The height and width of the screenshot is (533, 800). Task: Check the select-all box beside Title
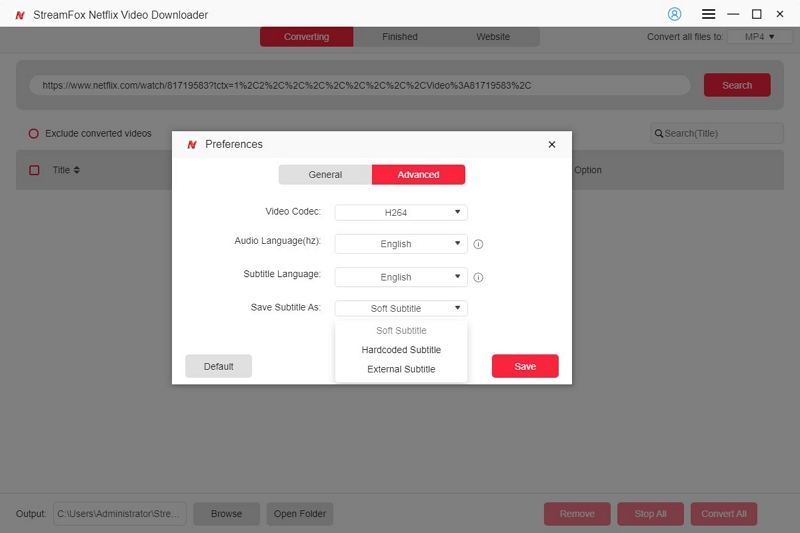click(x=34, y=170)
